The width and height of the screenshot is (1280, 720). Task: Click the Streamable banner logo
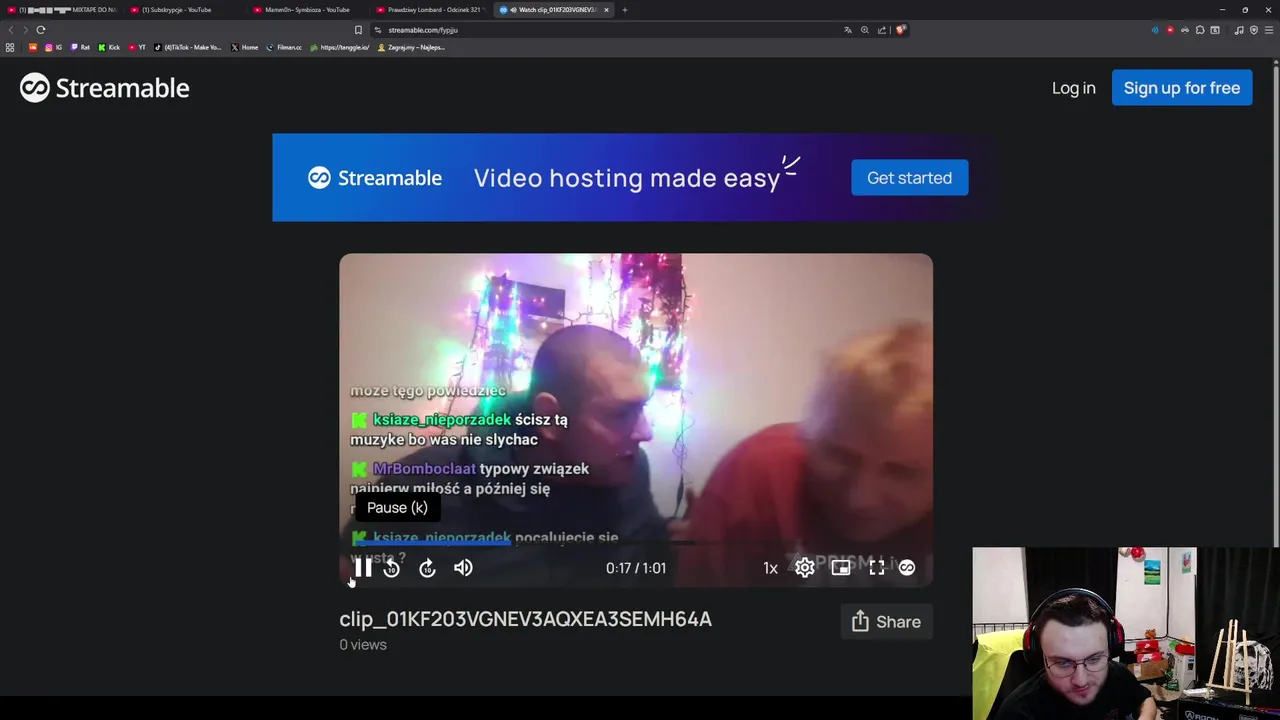375,178
